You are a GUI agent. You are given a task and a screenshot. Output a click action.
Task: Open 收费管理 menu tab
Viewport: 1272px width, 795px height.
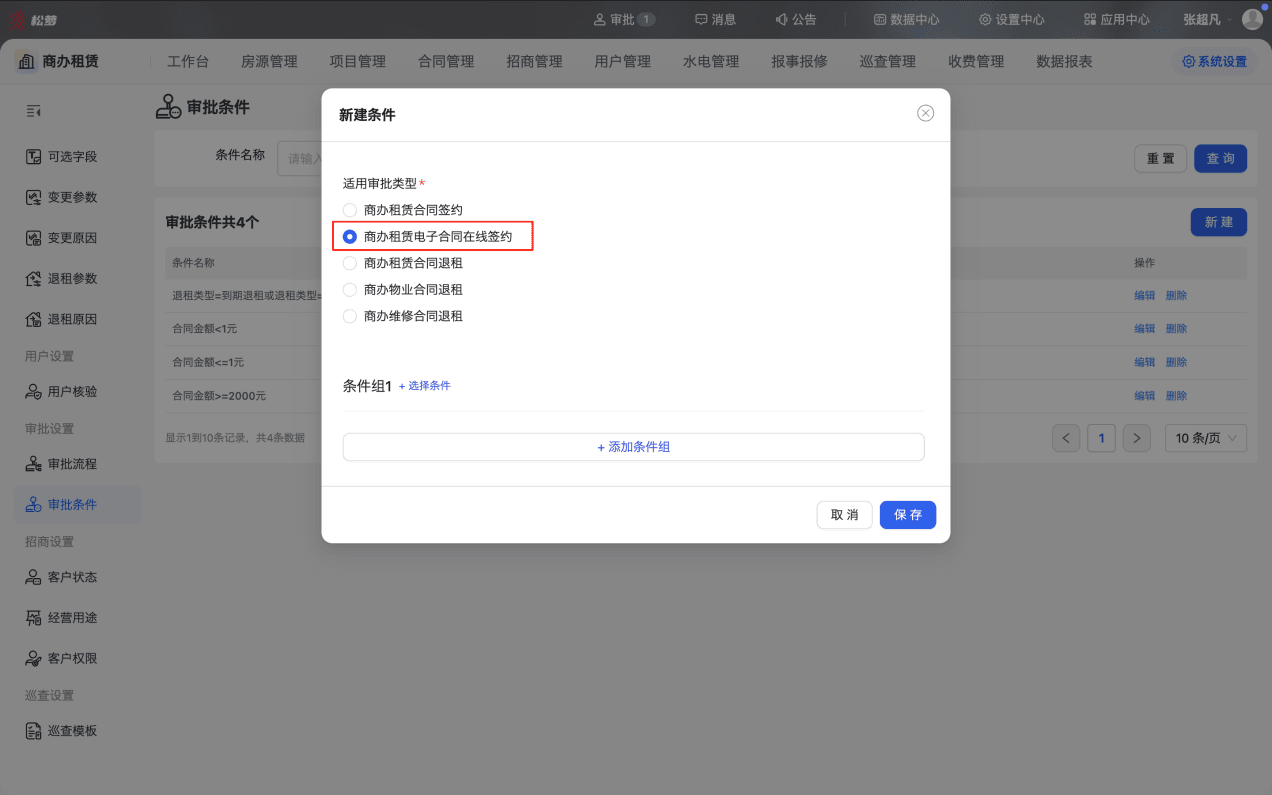tap(976, 62)
